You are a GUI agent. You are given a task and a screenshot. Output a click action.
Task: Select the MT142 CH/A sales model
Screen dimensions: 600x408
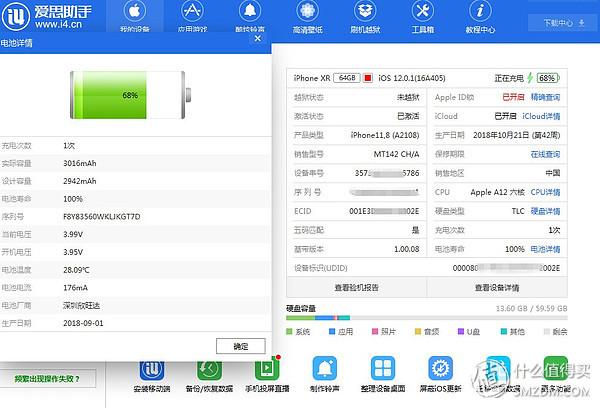click(396, 154)
